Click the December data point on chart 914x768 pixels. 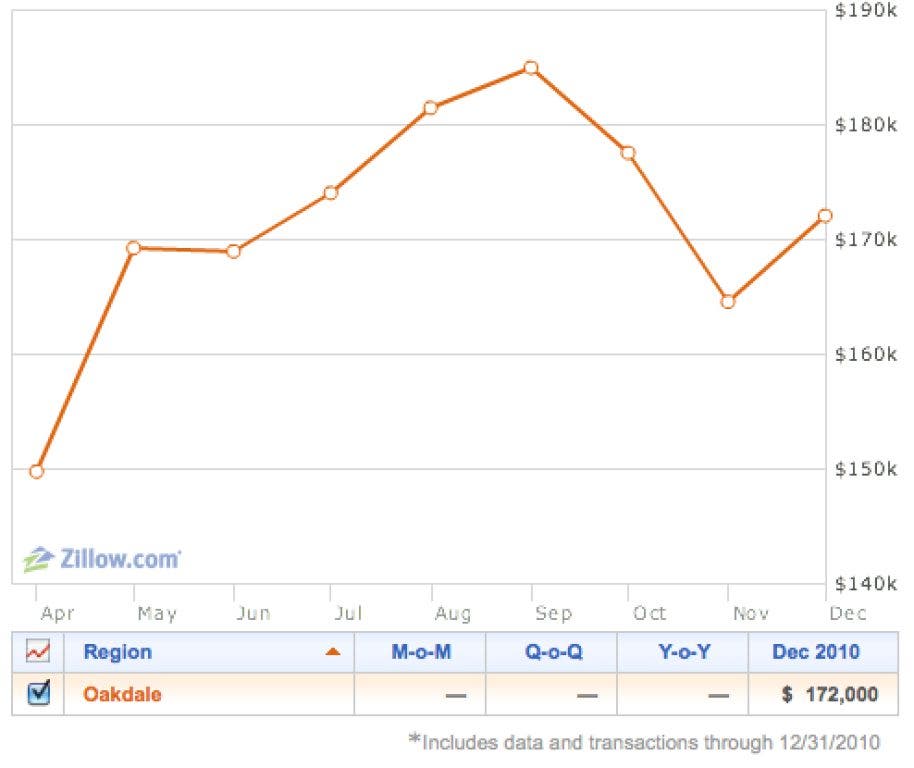[825, 215]
